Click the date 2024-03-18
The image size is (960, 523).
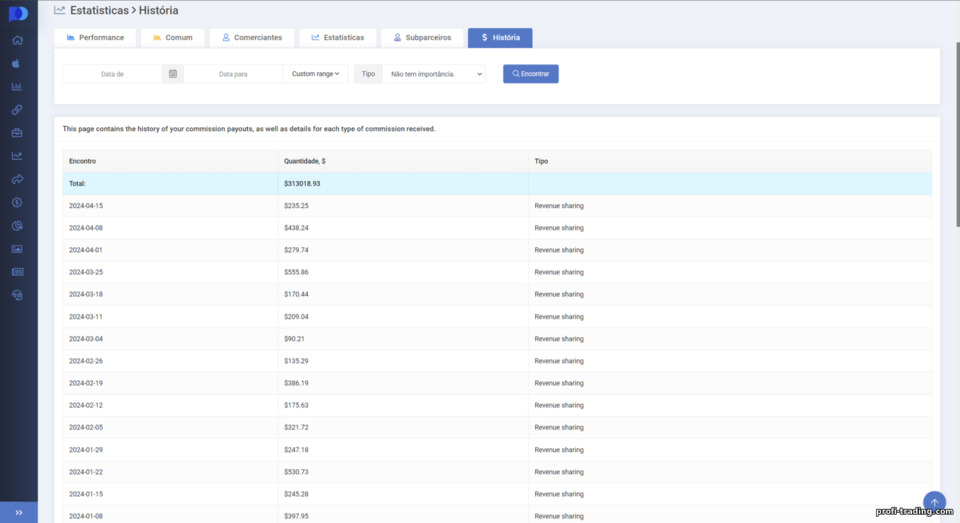pyautogui.click(x=86, y=294)
